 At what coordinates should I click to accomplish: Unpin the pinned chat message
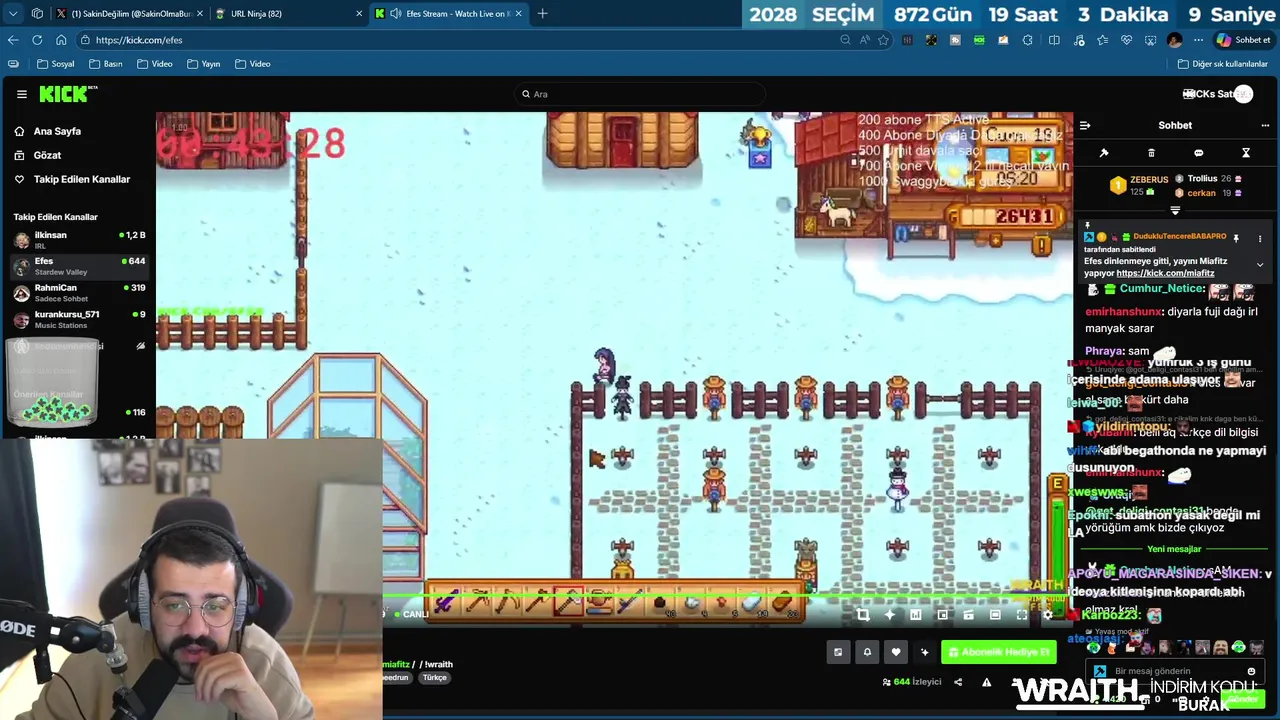[1236, 238]
